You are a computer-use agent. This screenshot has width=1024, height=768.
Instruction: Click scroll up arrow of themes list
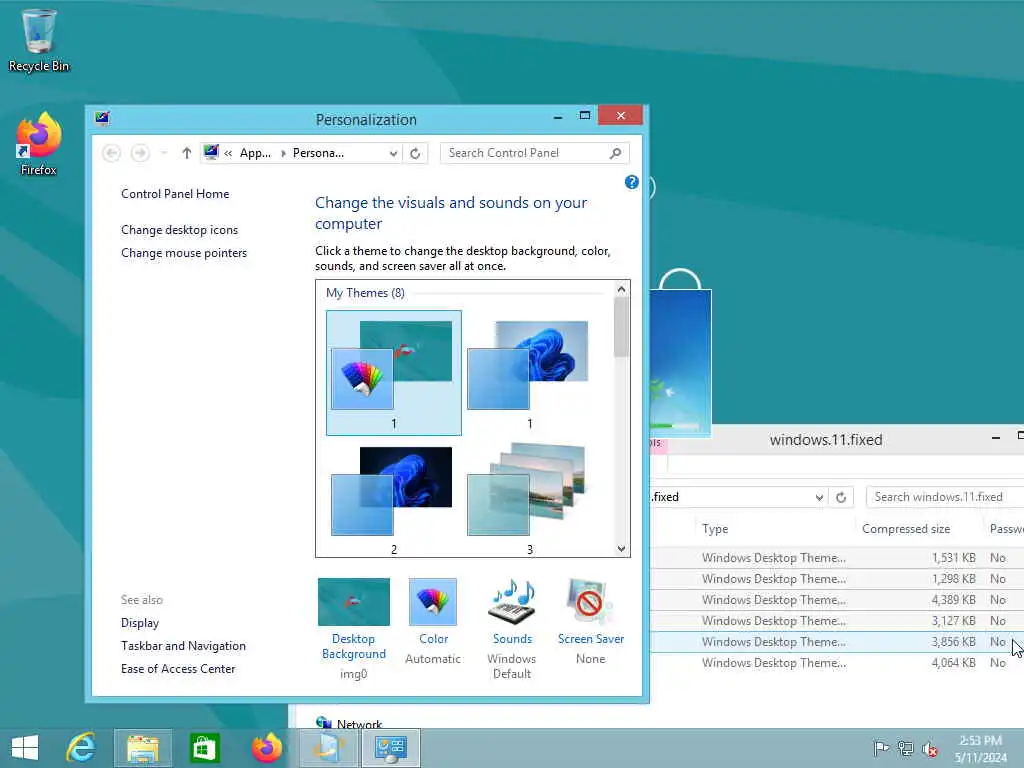click(x=622, y=289)
